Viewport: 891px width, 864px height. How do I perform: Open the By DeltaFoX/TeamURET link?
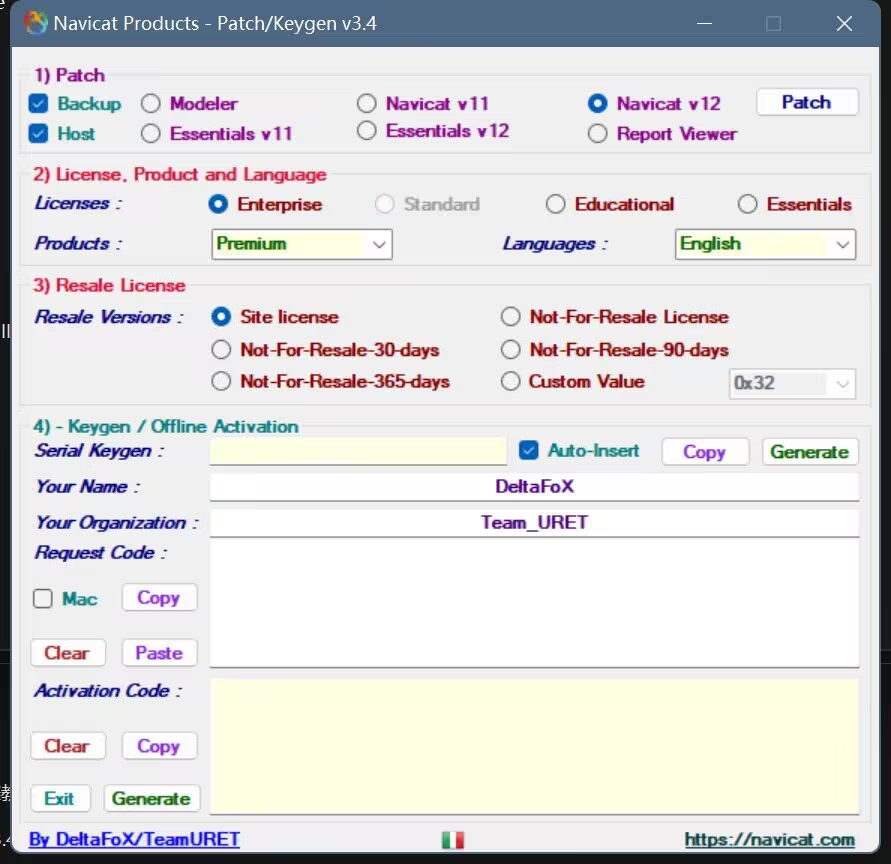pyautogui.click(x=134, y=840)
